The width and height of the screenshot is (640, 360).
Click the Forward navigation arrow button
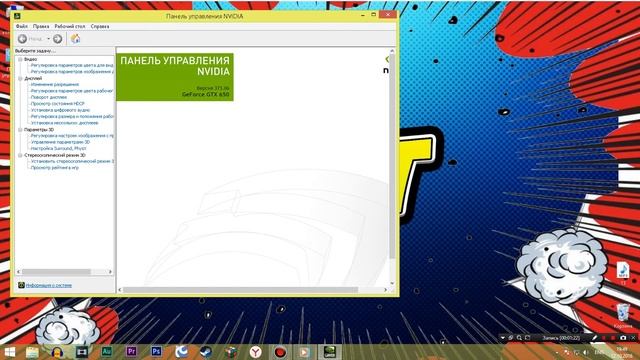(x=58, y=39)
